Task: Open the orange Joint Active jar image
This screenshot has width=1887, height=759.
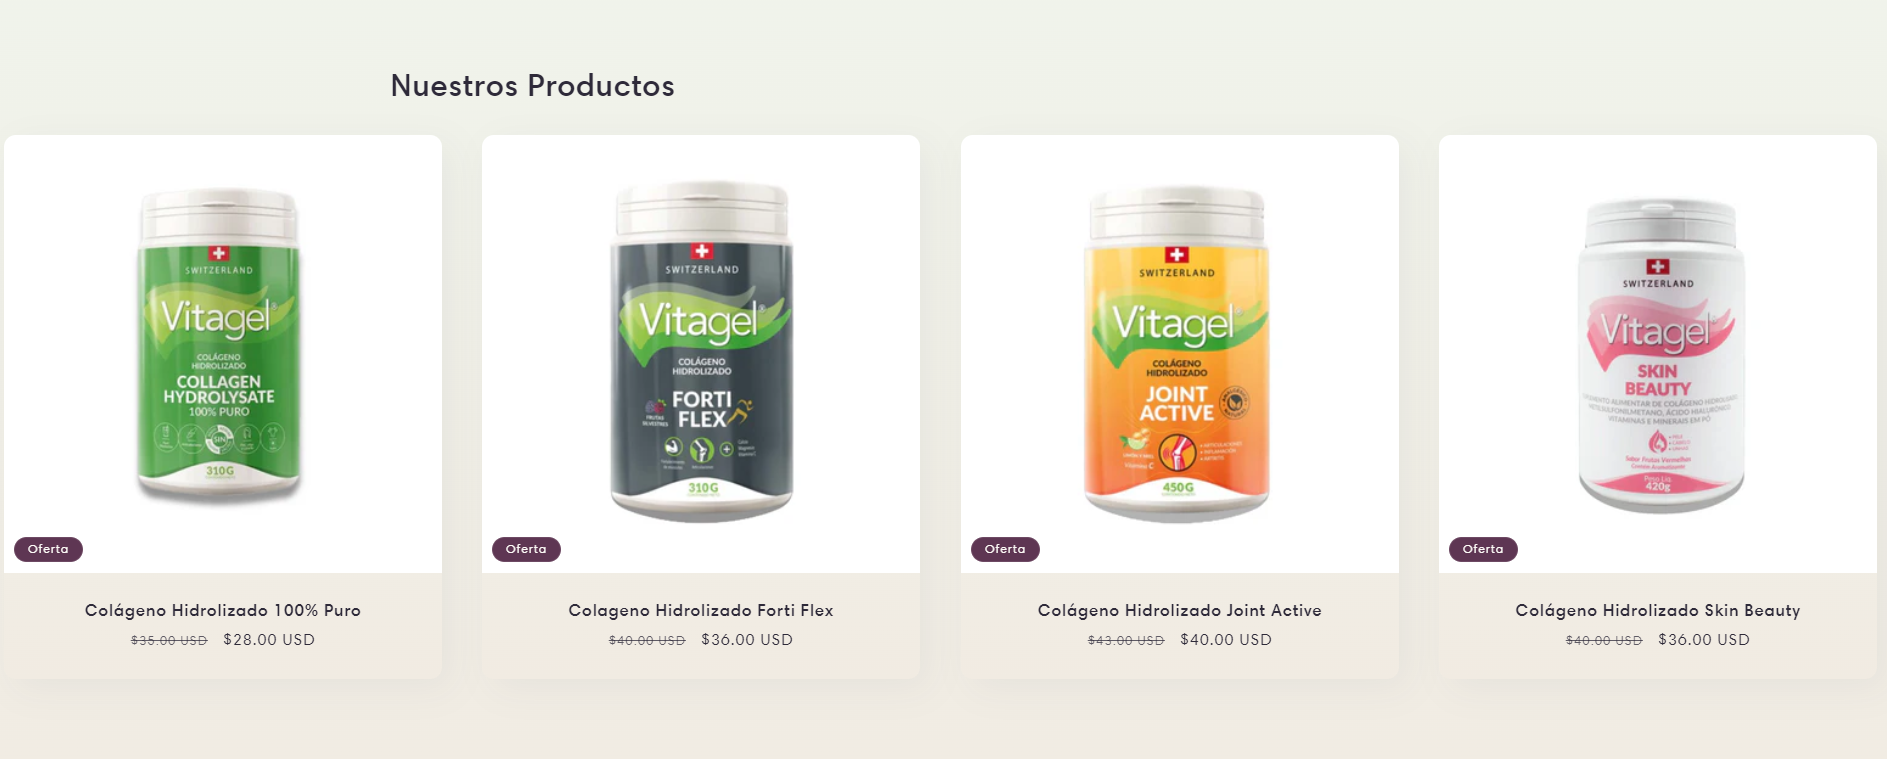Action: click(x=1177, y=353)
